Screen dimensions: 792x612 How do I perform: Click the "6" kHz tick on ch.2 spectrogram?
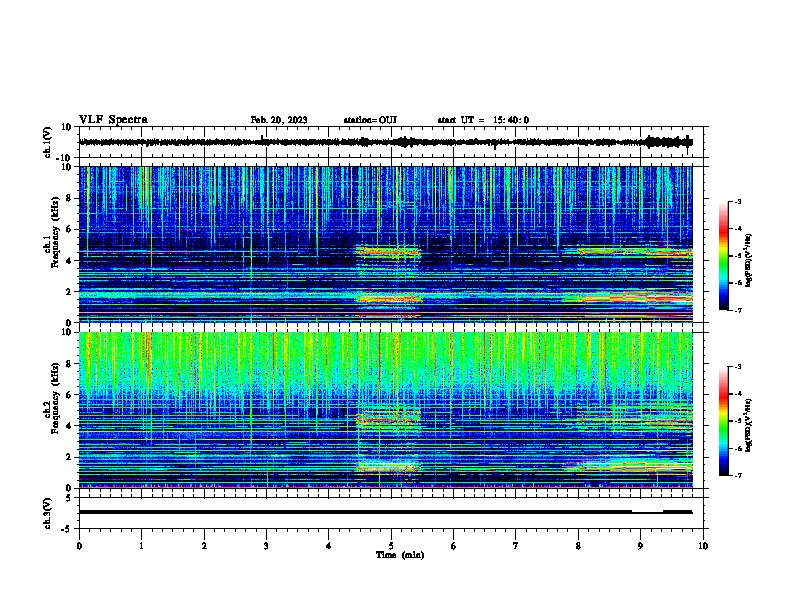click(69, 395)
